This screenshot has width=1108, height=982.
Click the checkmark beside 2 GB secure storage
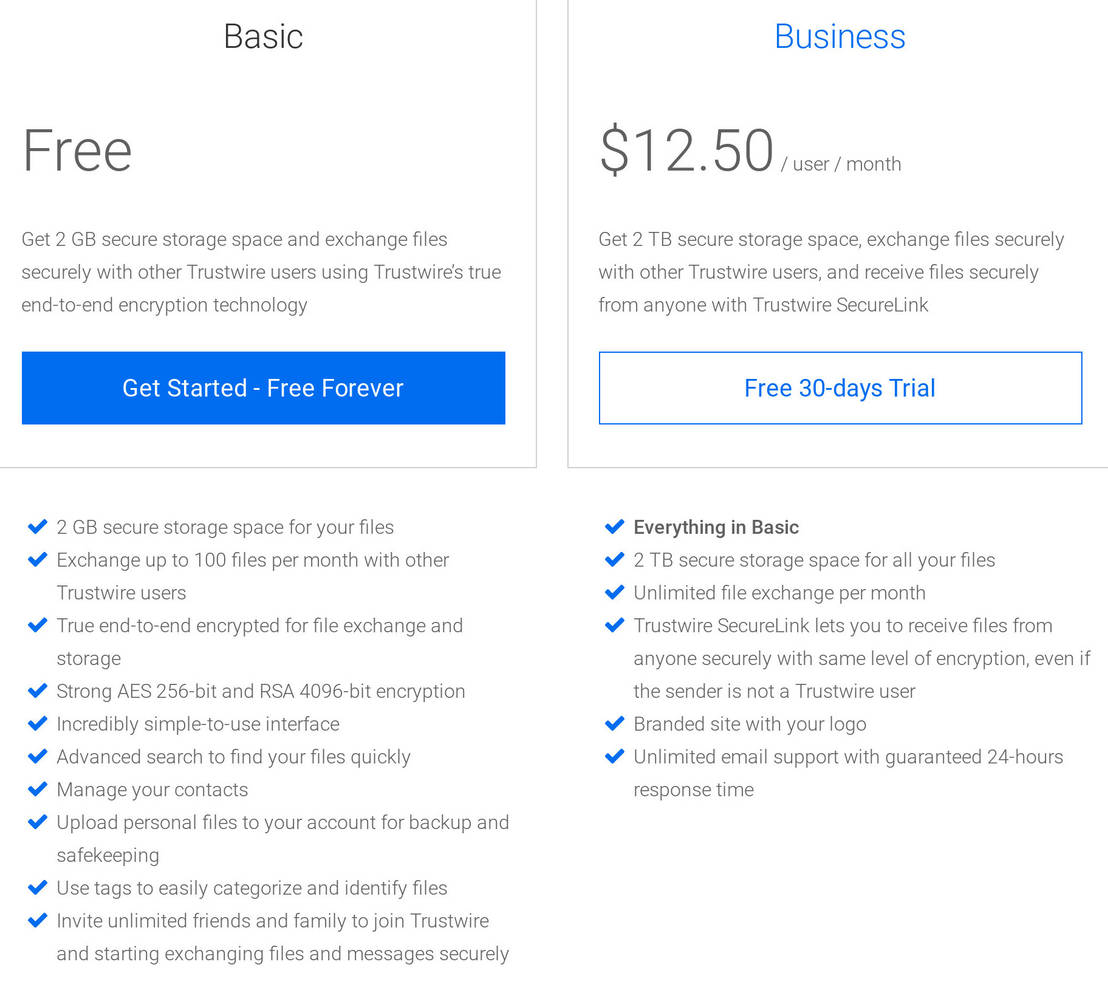pyautogui.click(x=38, y=526)
